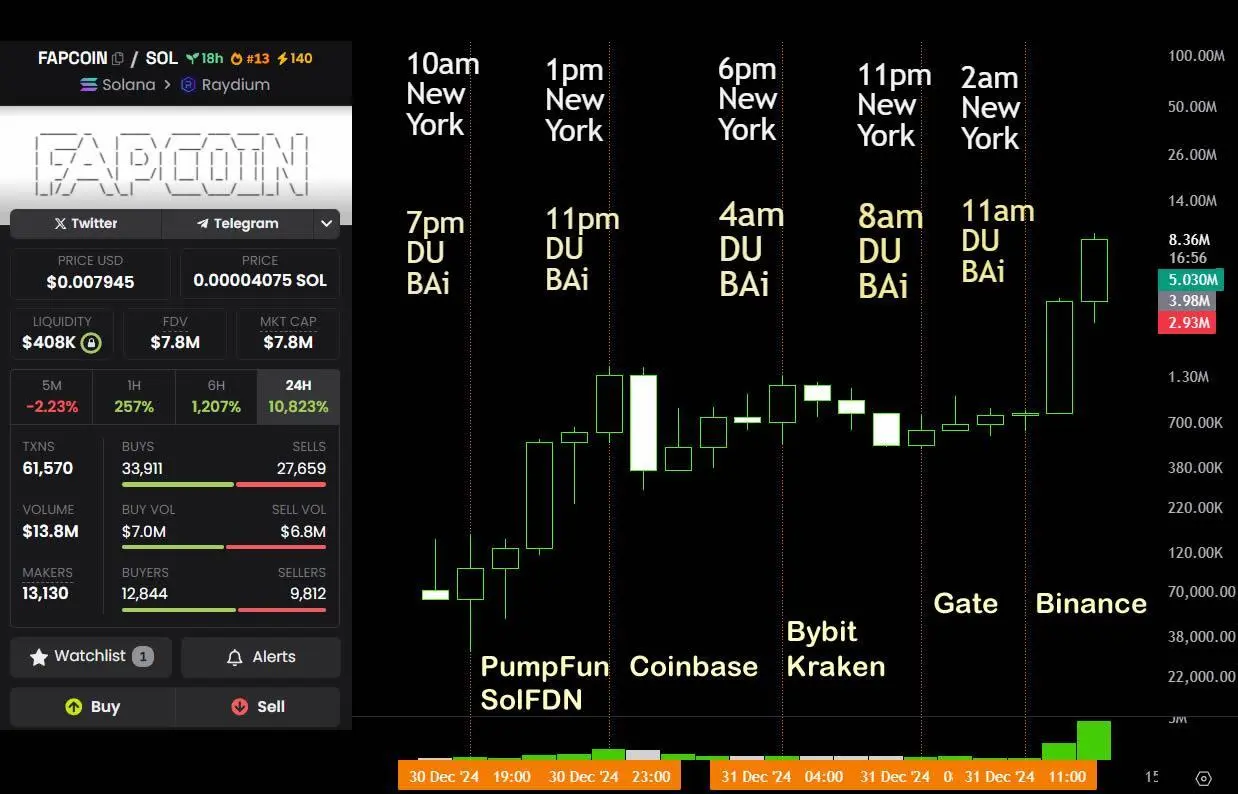Click the SELLS count 27,659

tap(301, 468)
